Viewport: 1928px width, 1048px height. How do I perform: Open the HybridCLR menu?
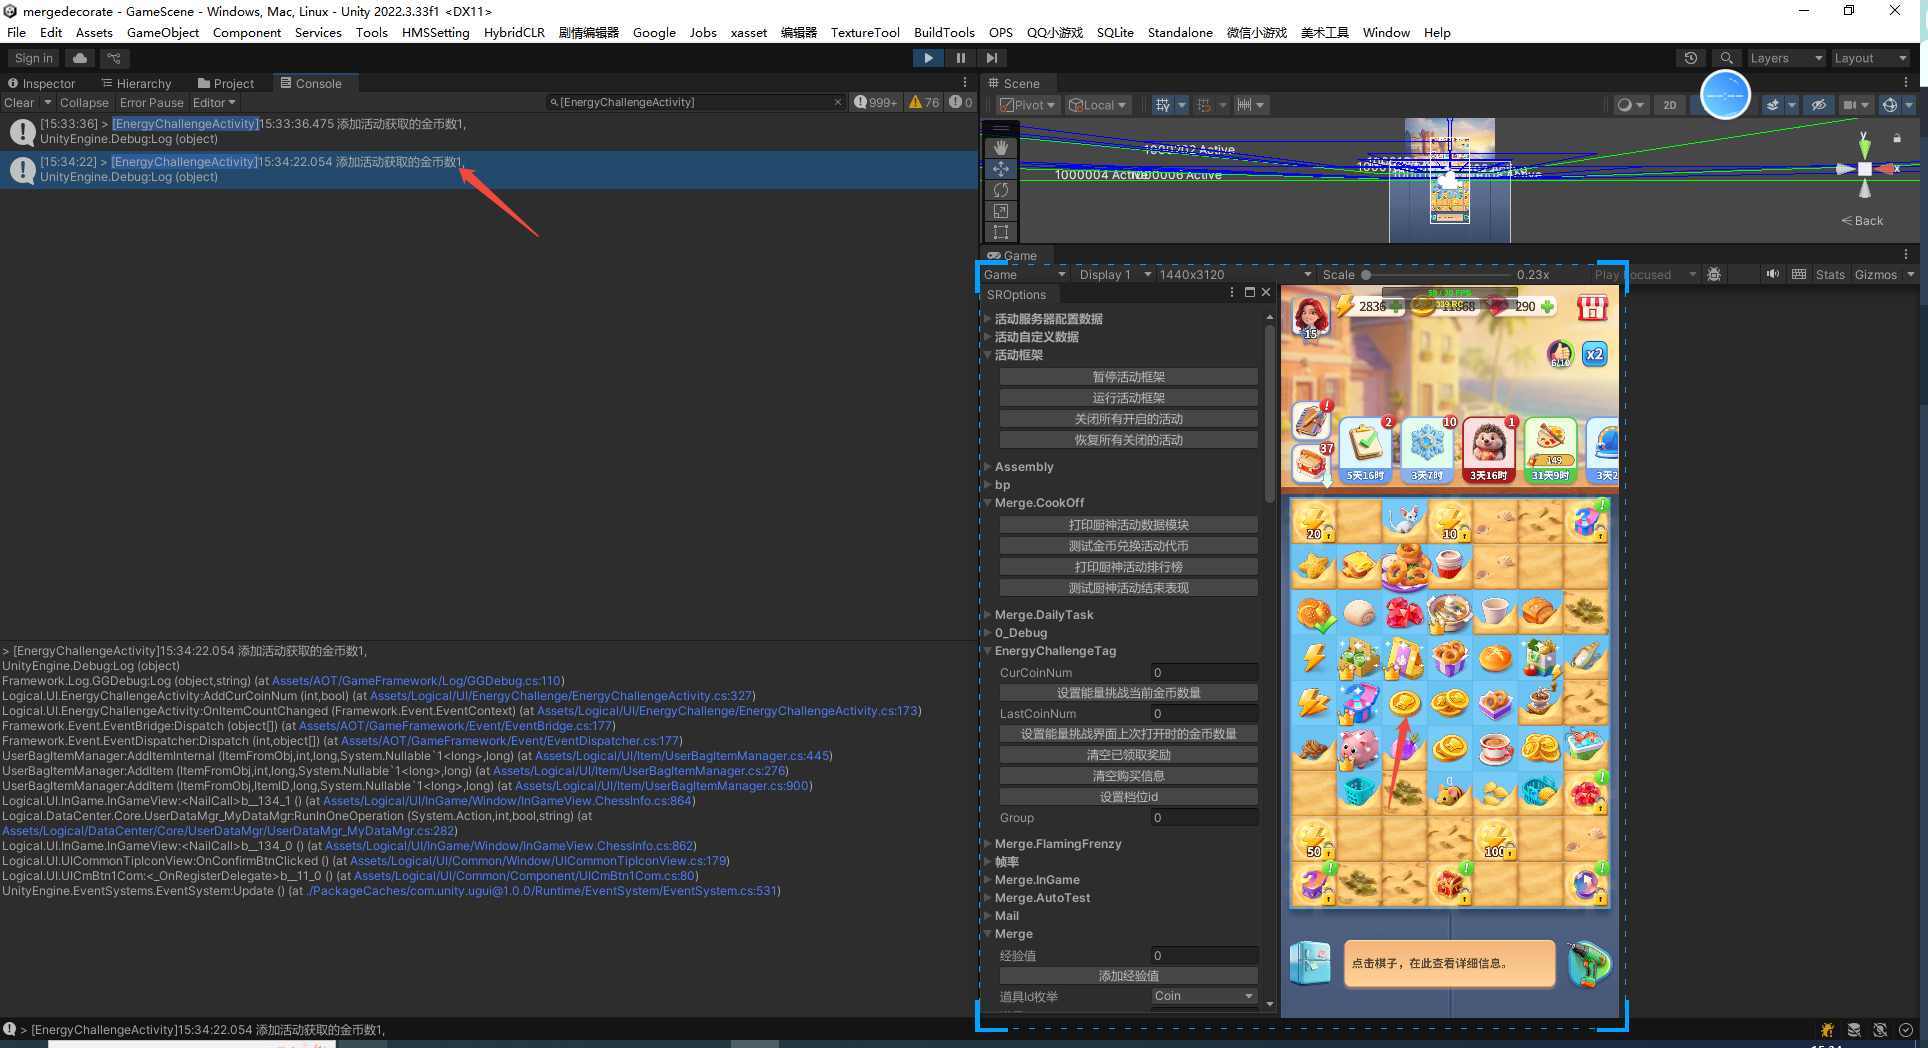tap(514, 32)
